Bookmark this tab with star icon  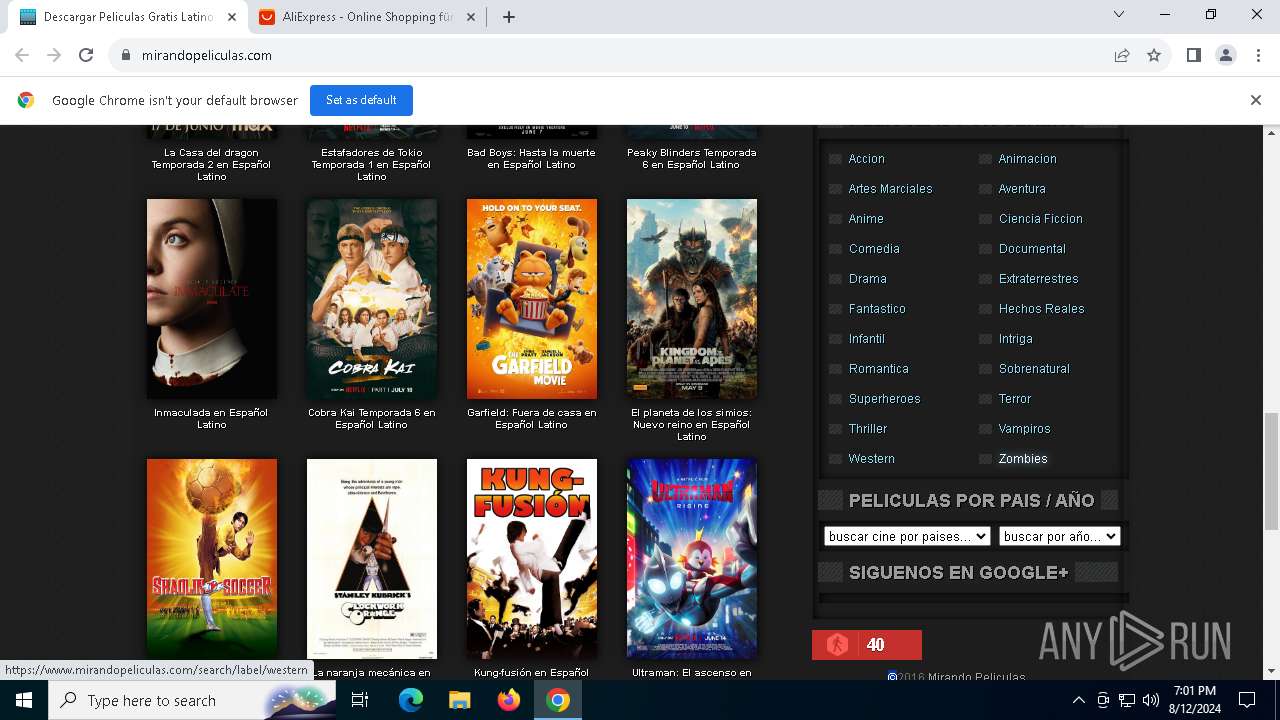[x=1154, y=55]
